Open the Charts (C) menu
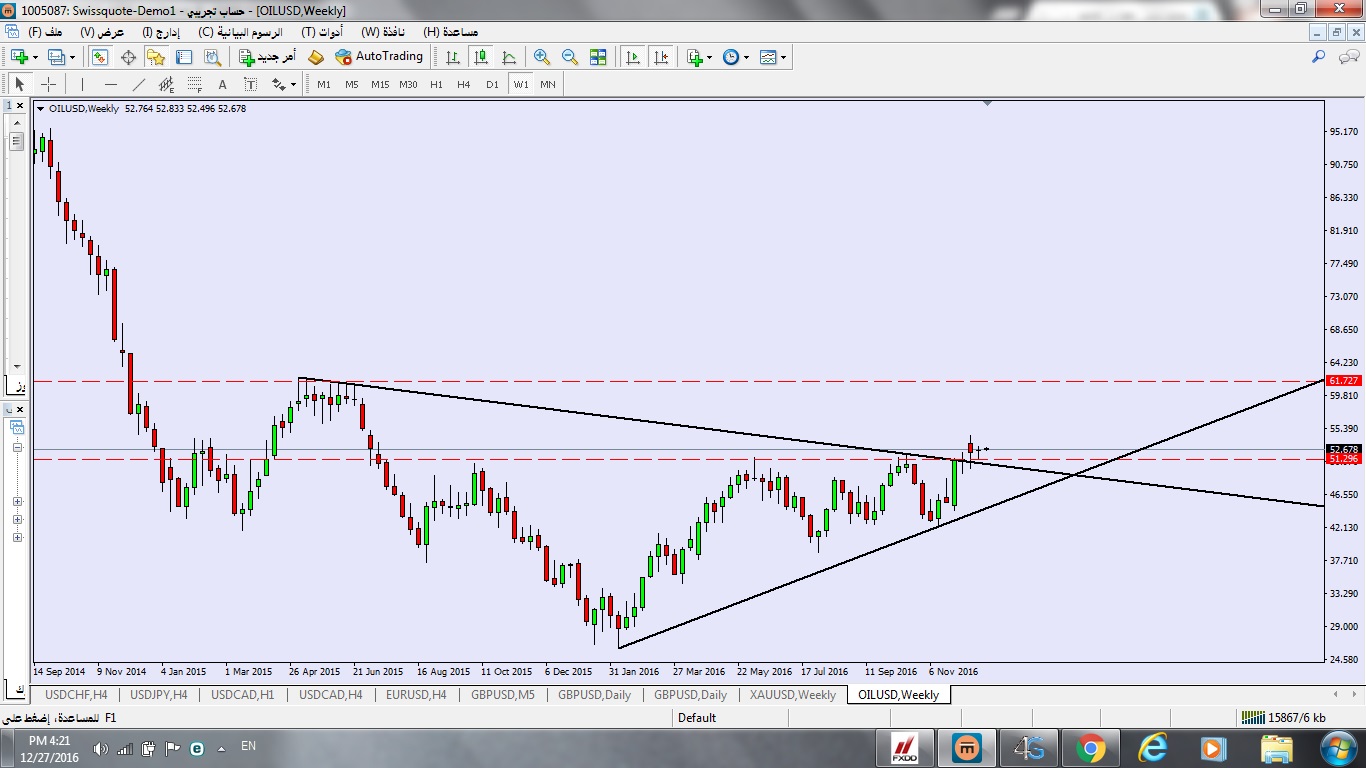Image resolution: width=1366 pixels, height=768 pixels. click(x=240, y=32)
